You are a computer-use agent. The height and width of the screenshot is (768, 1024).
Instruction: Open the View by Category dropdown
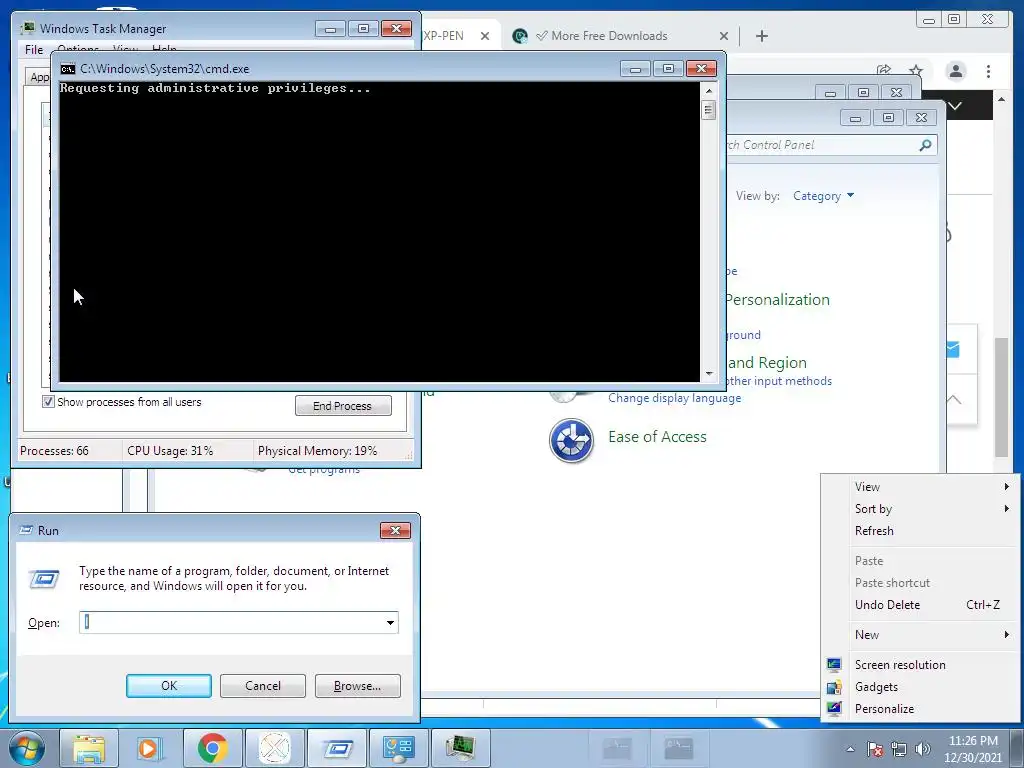point(824,196)
